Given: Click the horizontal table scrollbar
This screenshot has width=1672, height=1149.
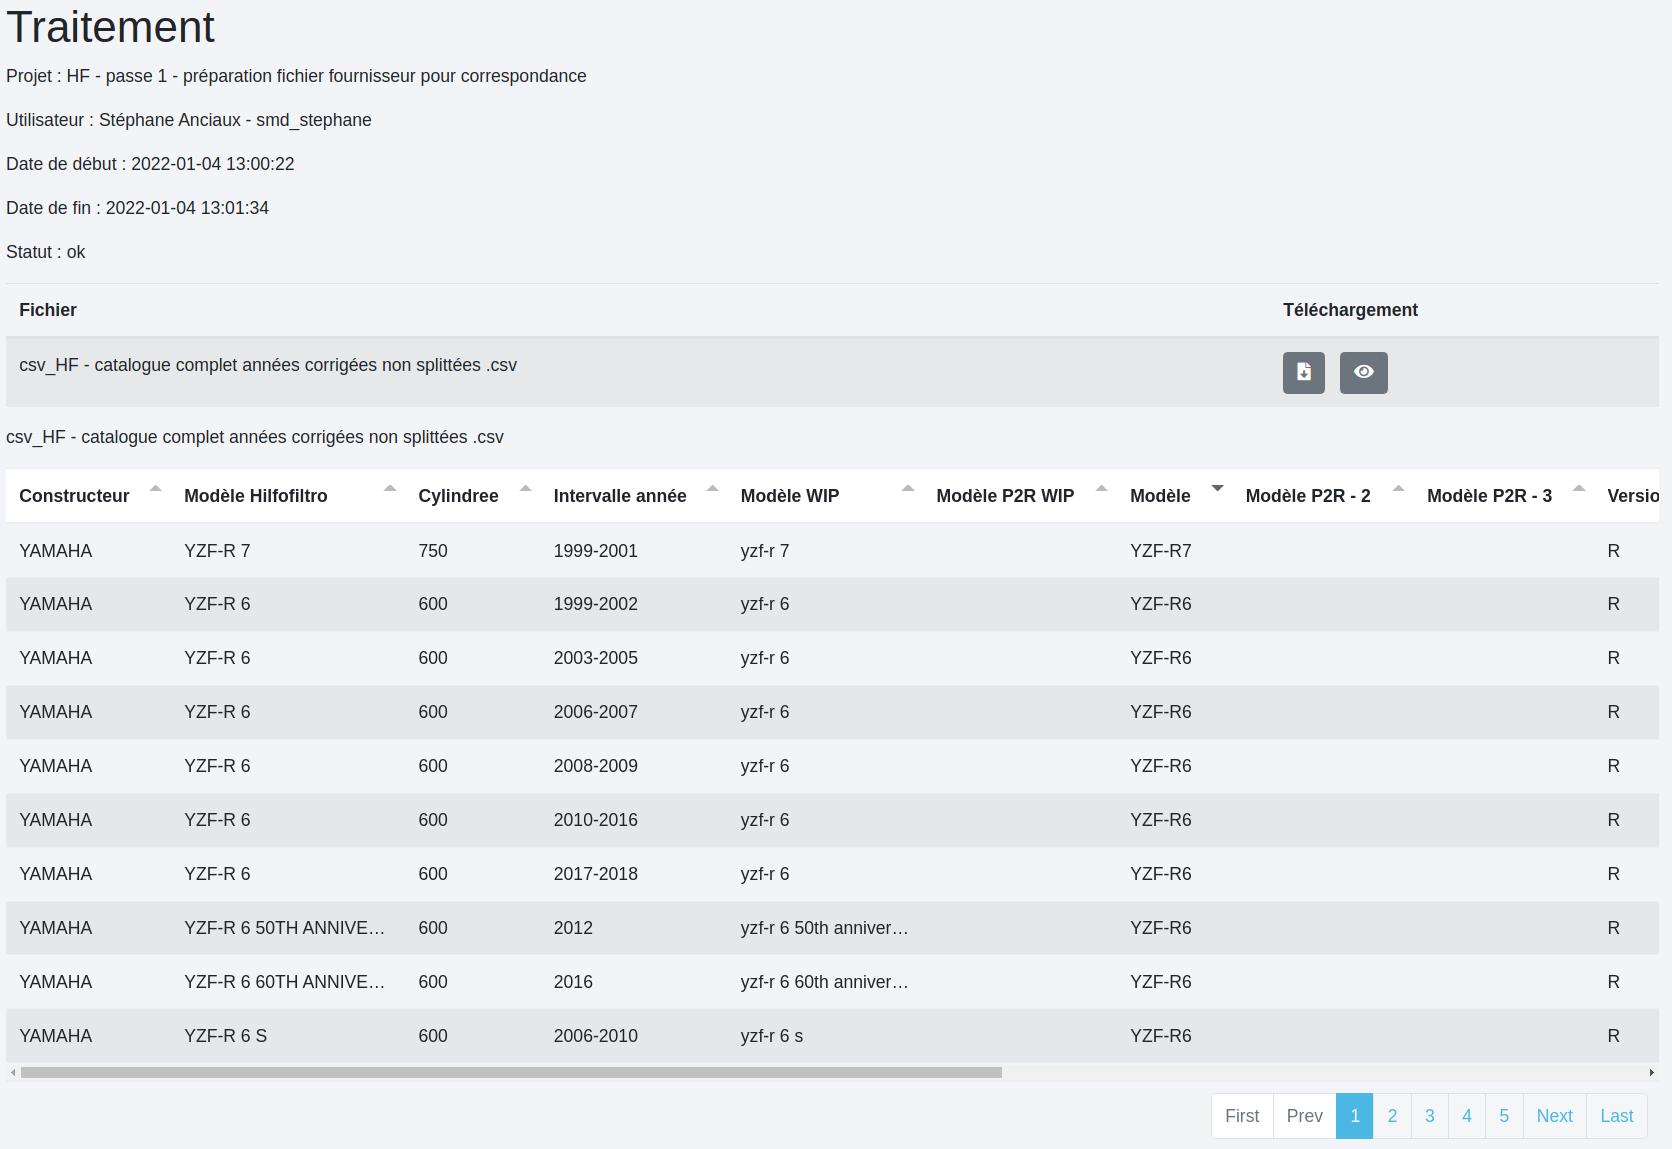Looking at the screenshot, I should (510, 1072).
